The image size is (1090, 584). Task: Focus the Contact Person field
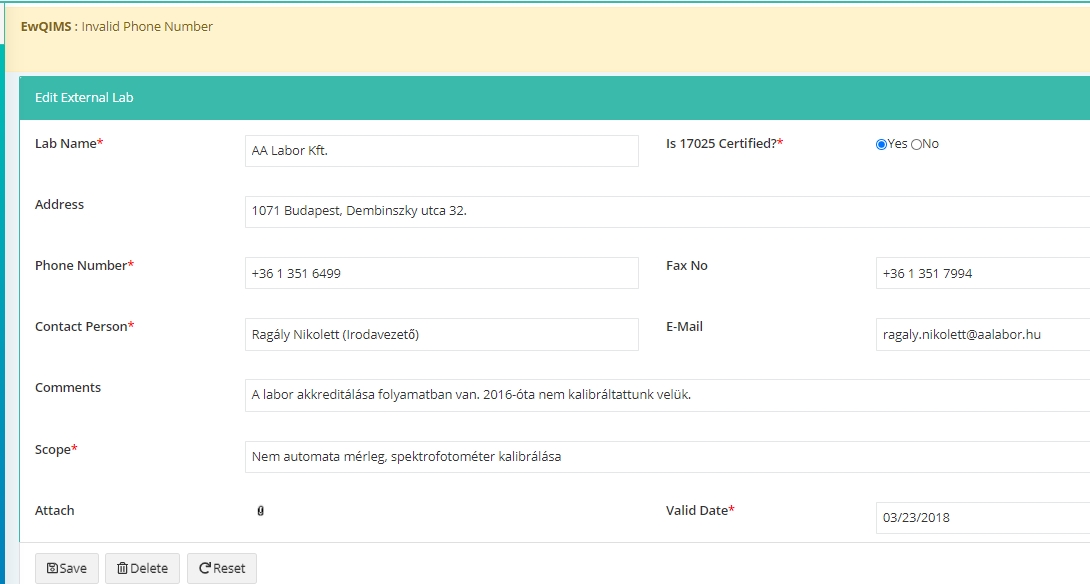441,334
